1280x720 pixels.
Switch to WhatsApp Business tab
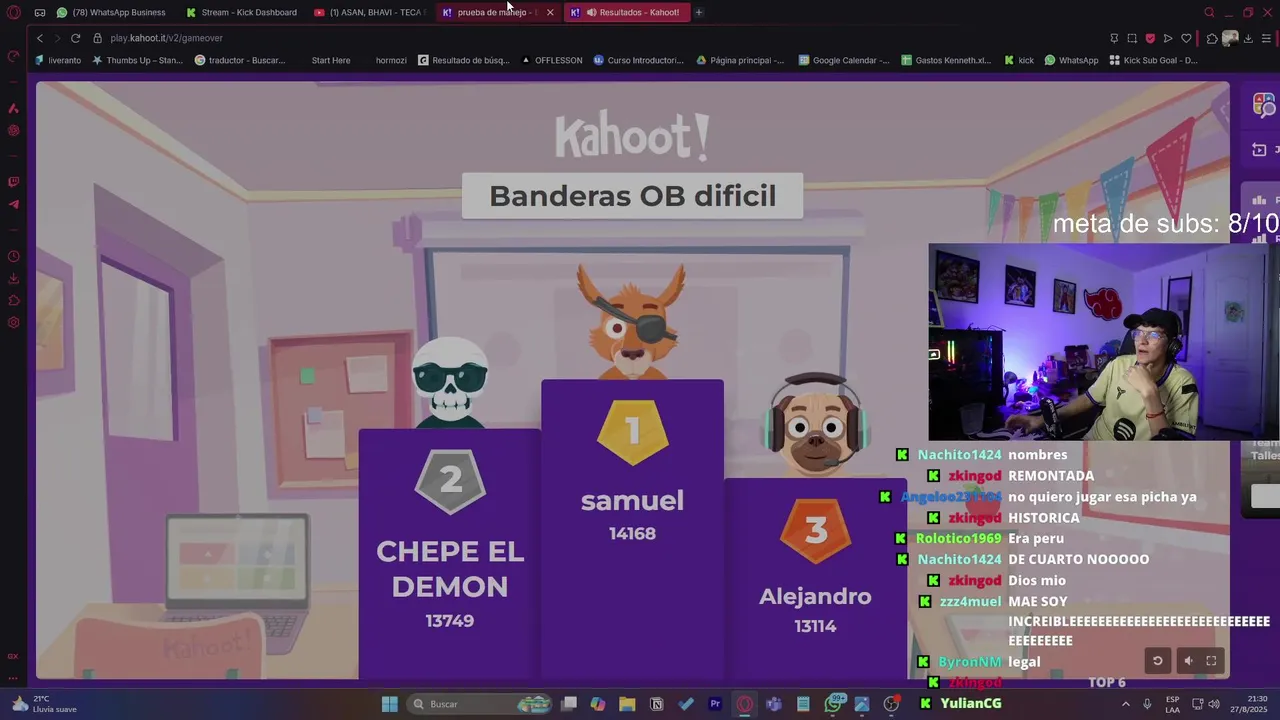point(111,12)
